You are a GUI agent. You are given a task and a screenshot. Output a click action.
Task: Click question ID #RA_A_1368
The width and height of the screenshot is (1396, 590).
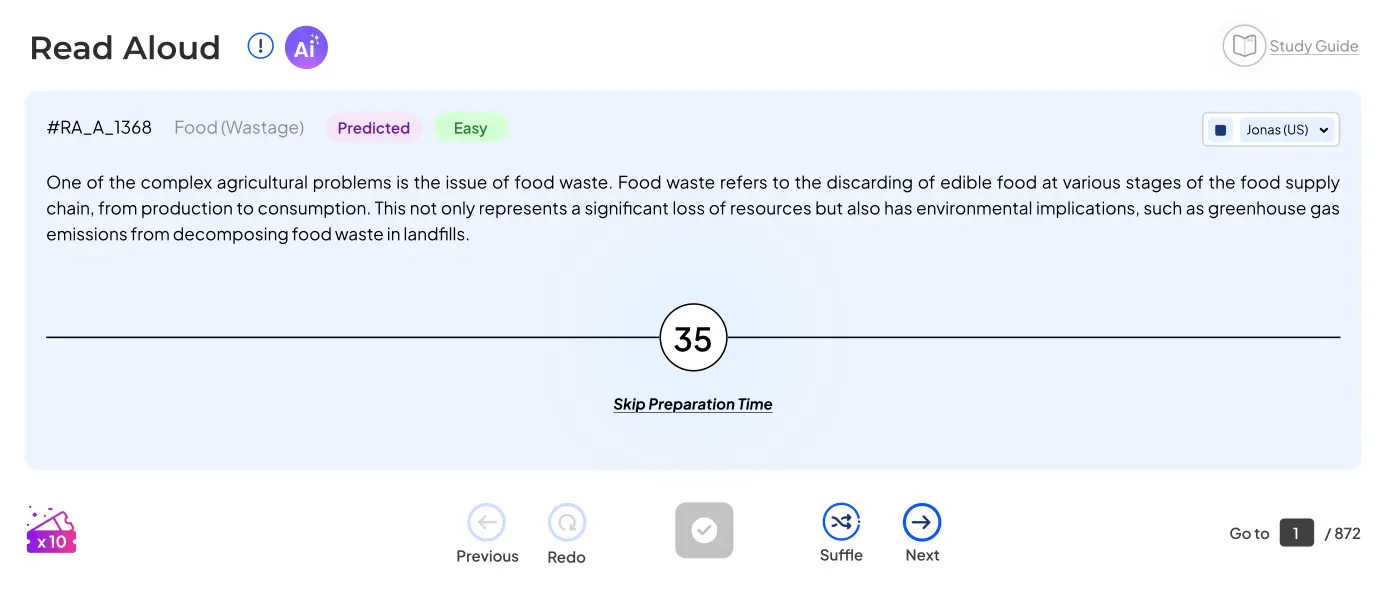tap(100, 127)
